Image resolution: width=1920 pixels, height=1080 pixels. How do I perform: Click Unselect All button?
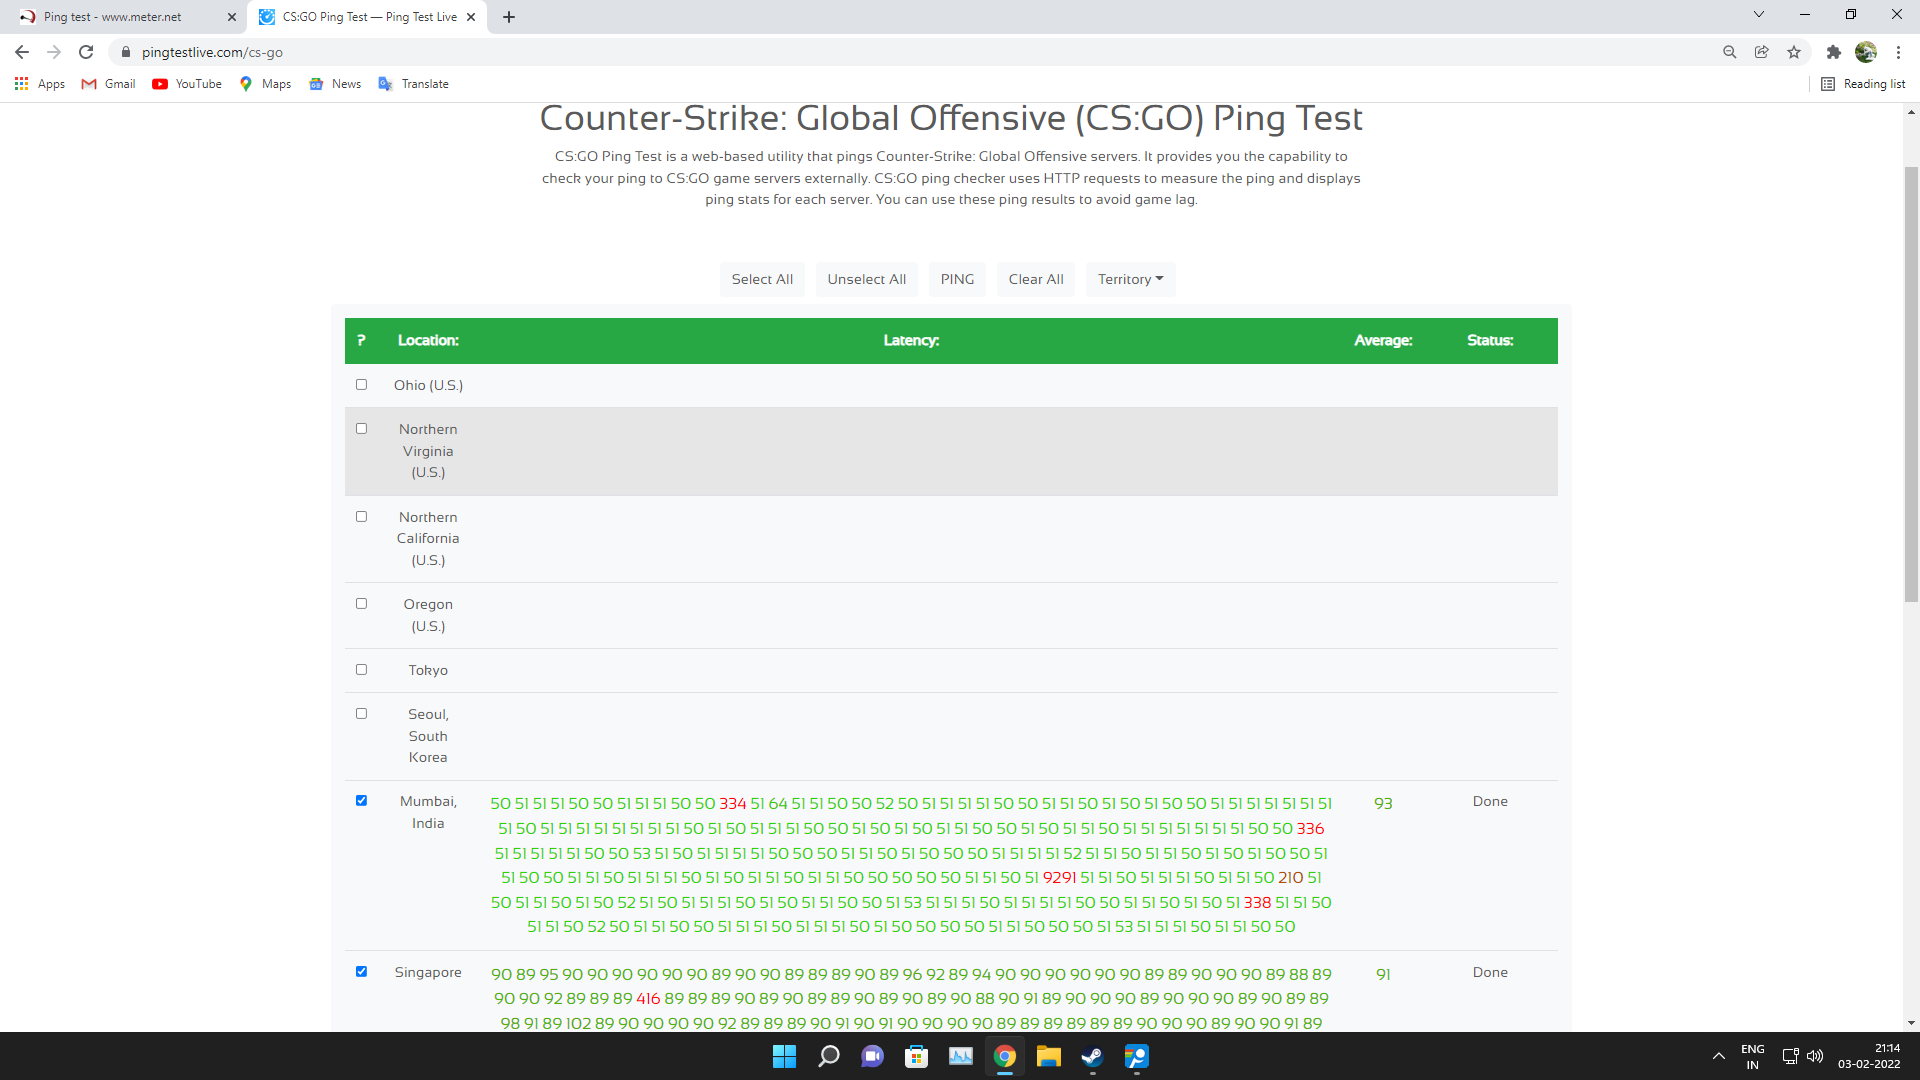pyautogui.click(x=867, y=279)
